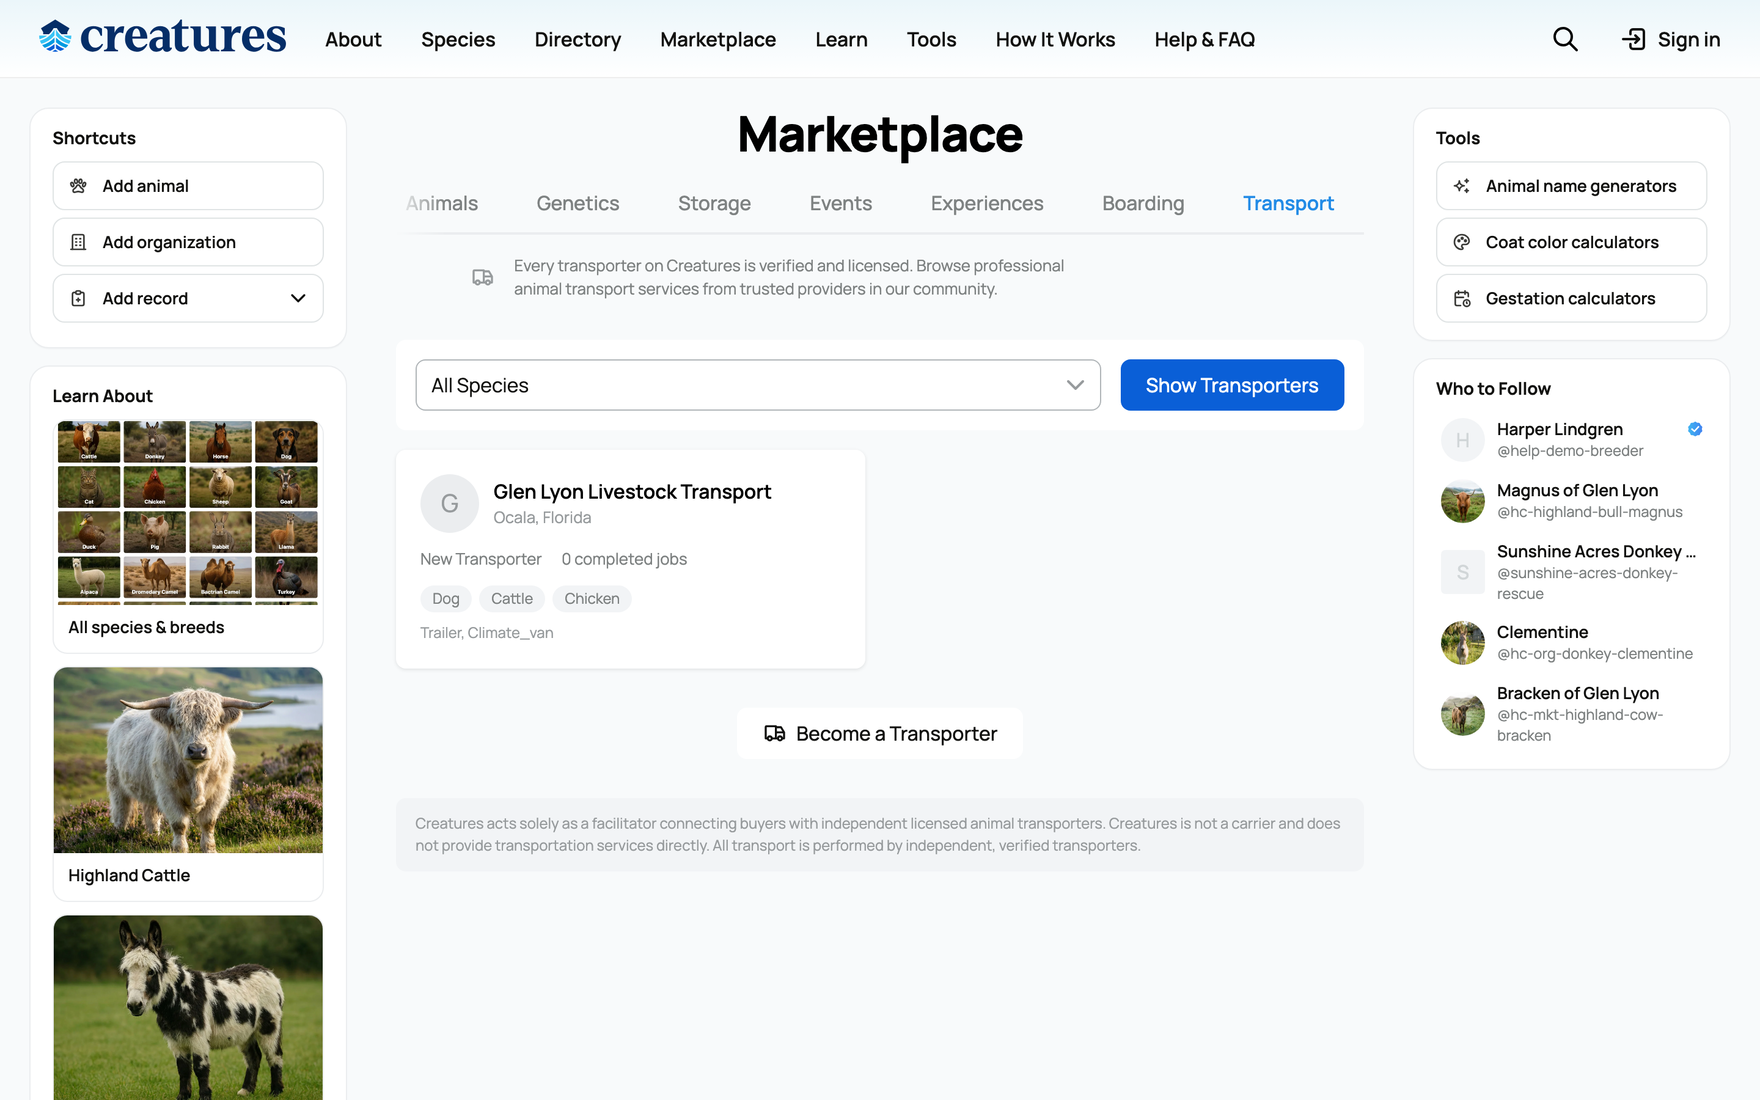Open Clementine profile name
Screen dimensions: 1760x1100
pos(1542,632)
